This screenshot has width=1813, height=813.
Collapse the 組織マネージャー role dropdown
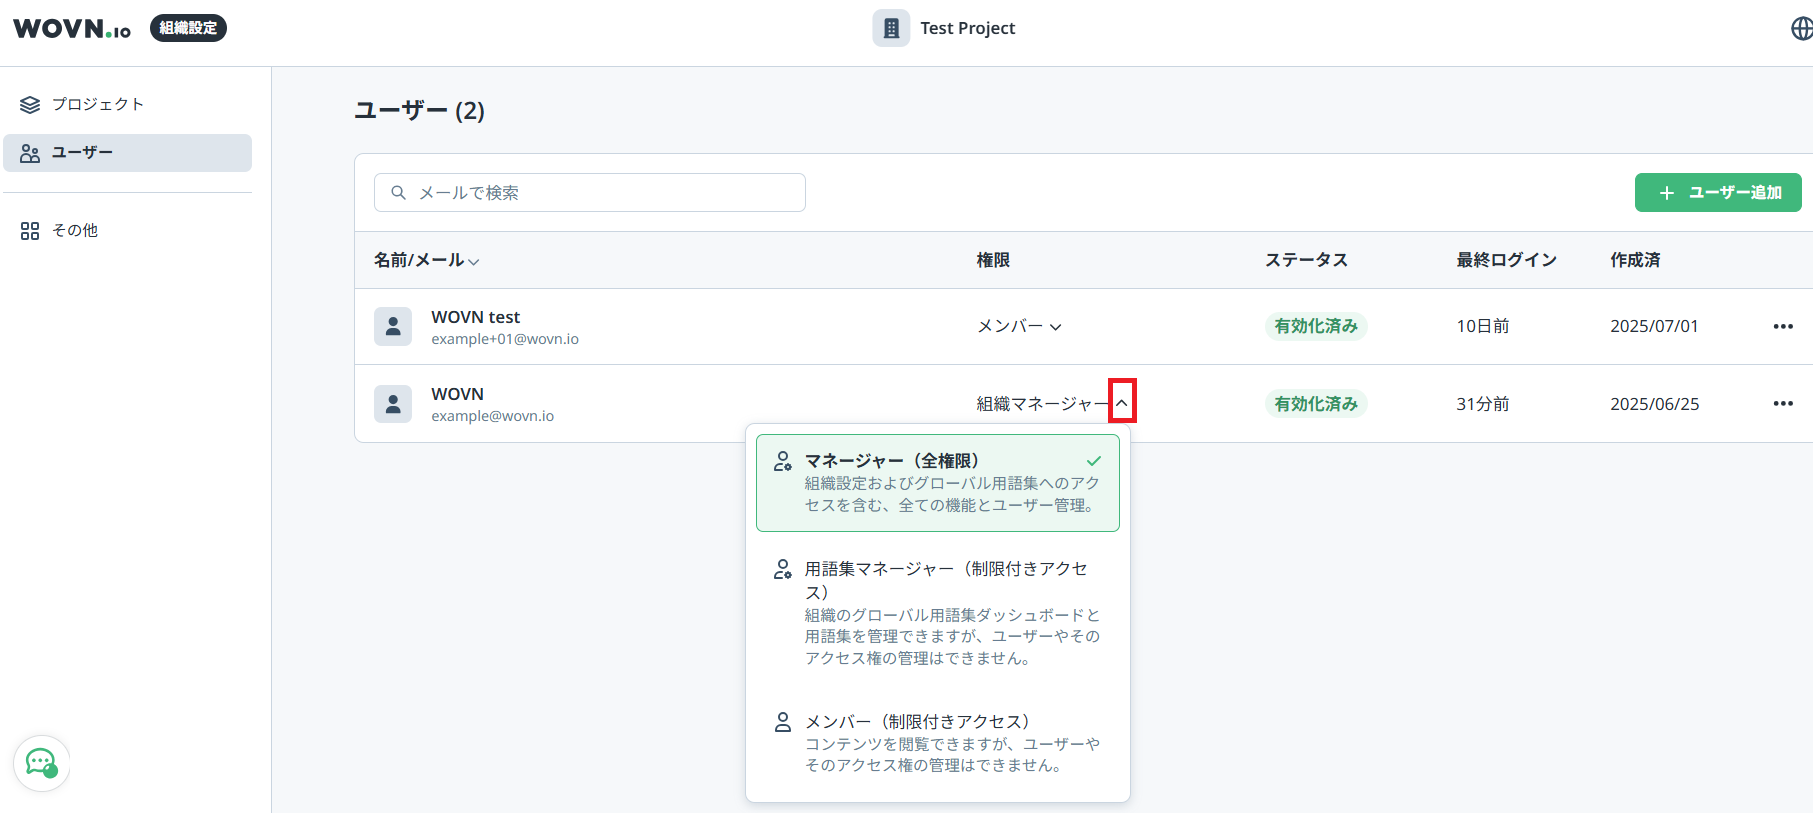(1122, 402)
